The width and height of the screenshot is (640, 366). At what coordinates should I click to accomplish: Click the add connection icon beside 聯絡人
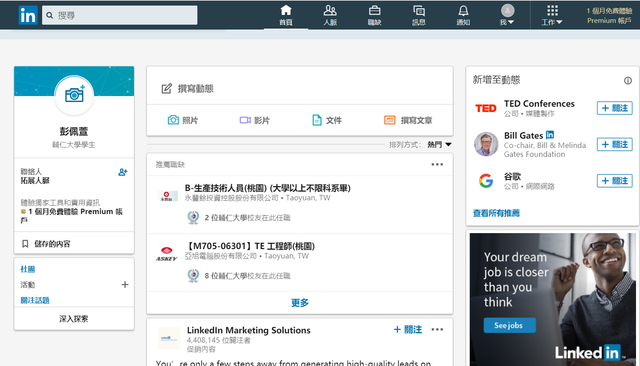pos(122,172)
